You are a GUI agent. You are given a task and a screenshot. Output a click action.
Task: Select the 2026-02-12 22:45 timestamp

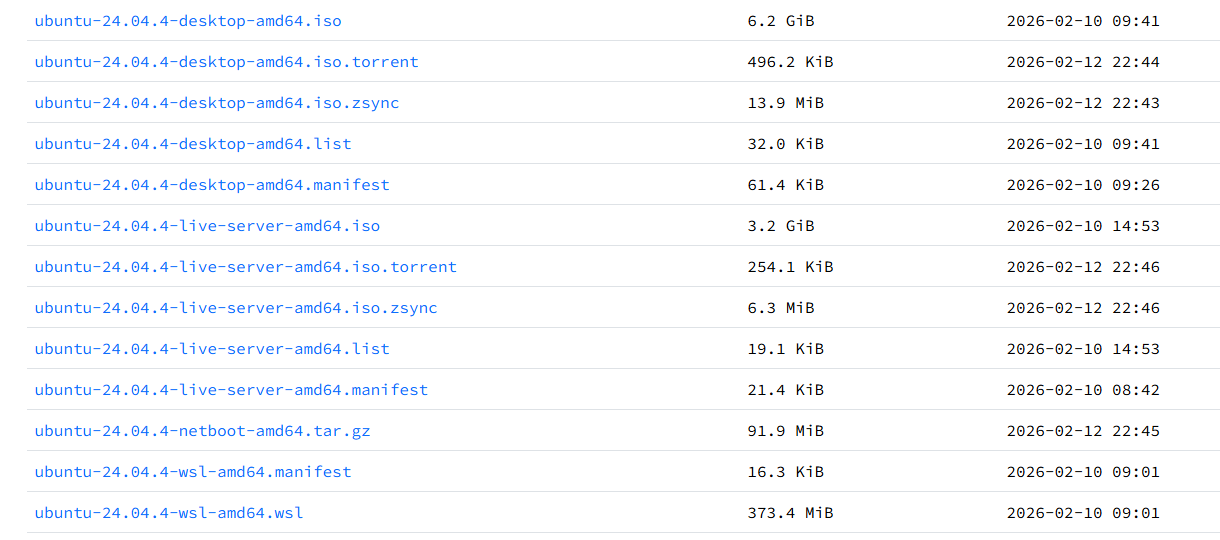[1083, 431]
